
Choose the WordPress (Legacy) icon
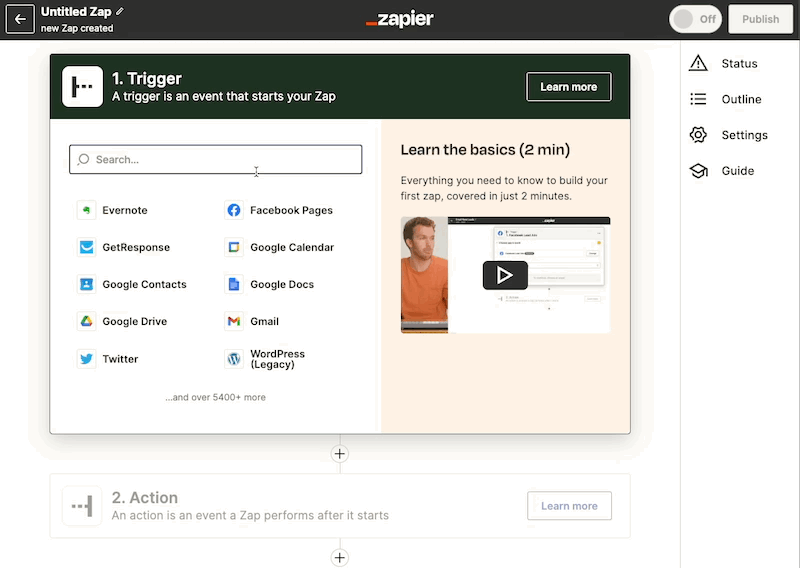tap(234, 359)
